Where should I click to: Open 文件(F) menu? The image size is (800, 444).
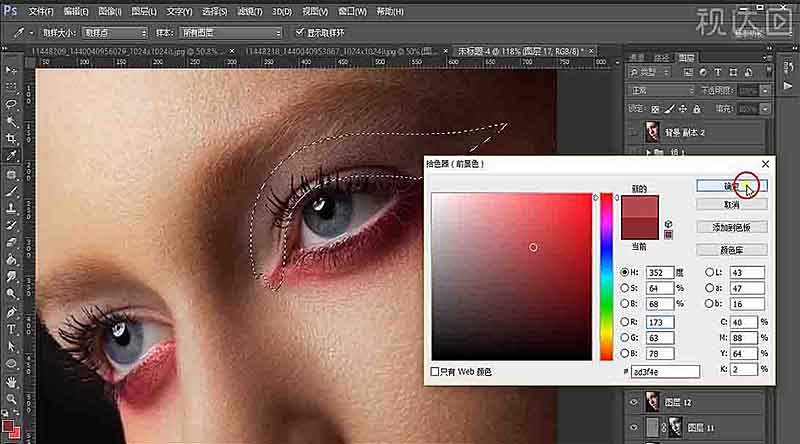[x=41, y=11]
